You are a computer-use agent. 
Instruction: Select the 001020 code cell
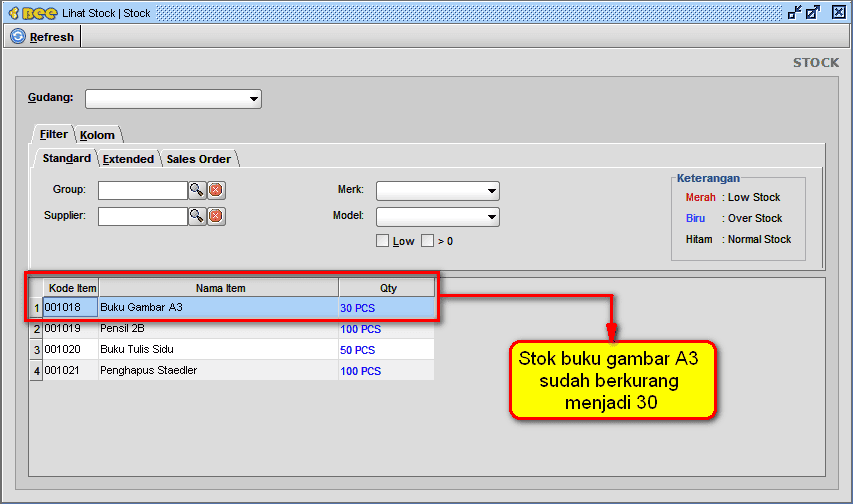pos(71,349)
